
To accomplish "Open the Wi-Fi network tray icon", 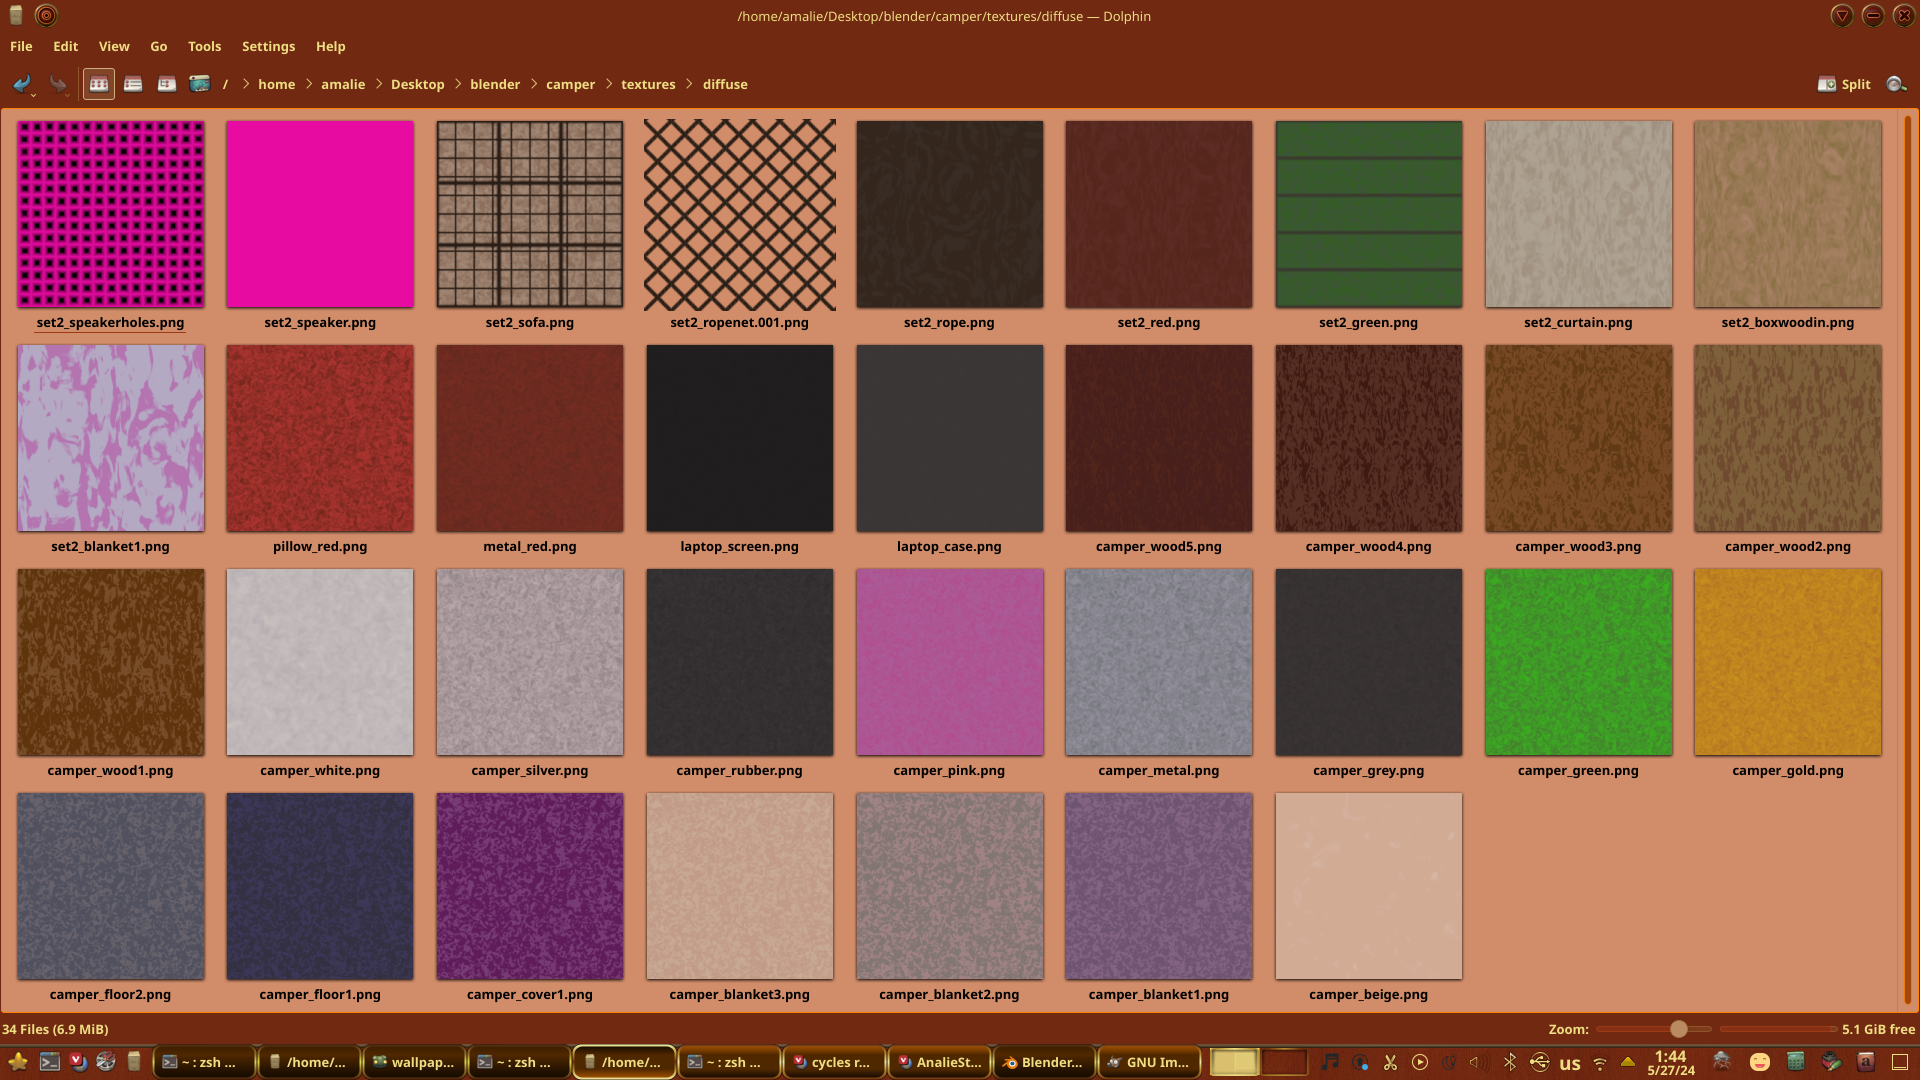I will point(1600,1062).
